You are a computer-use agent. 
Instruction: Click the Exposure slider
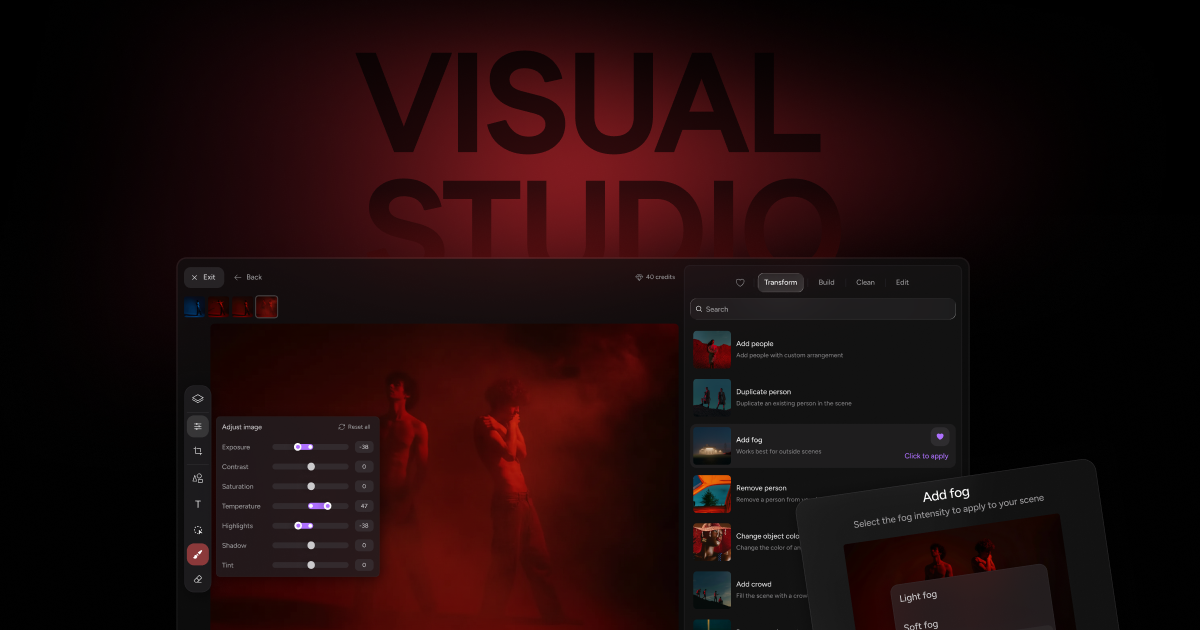[311, 447]
